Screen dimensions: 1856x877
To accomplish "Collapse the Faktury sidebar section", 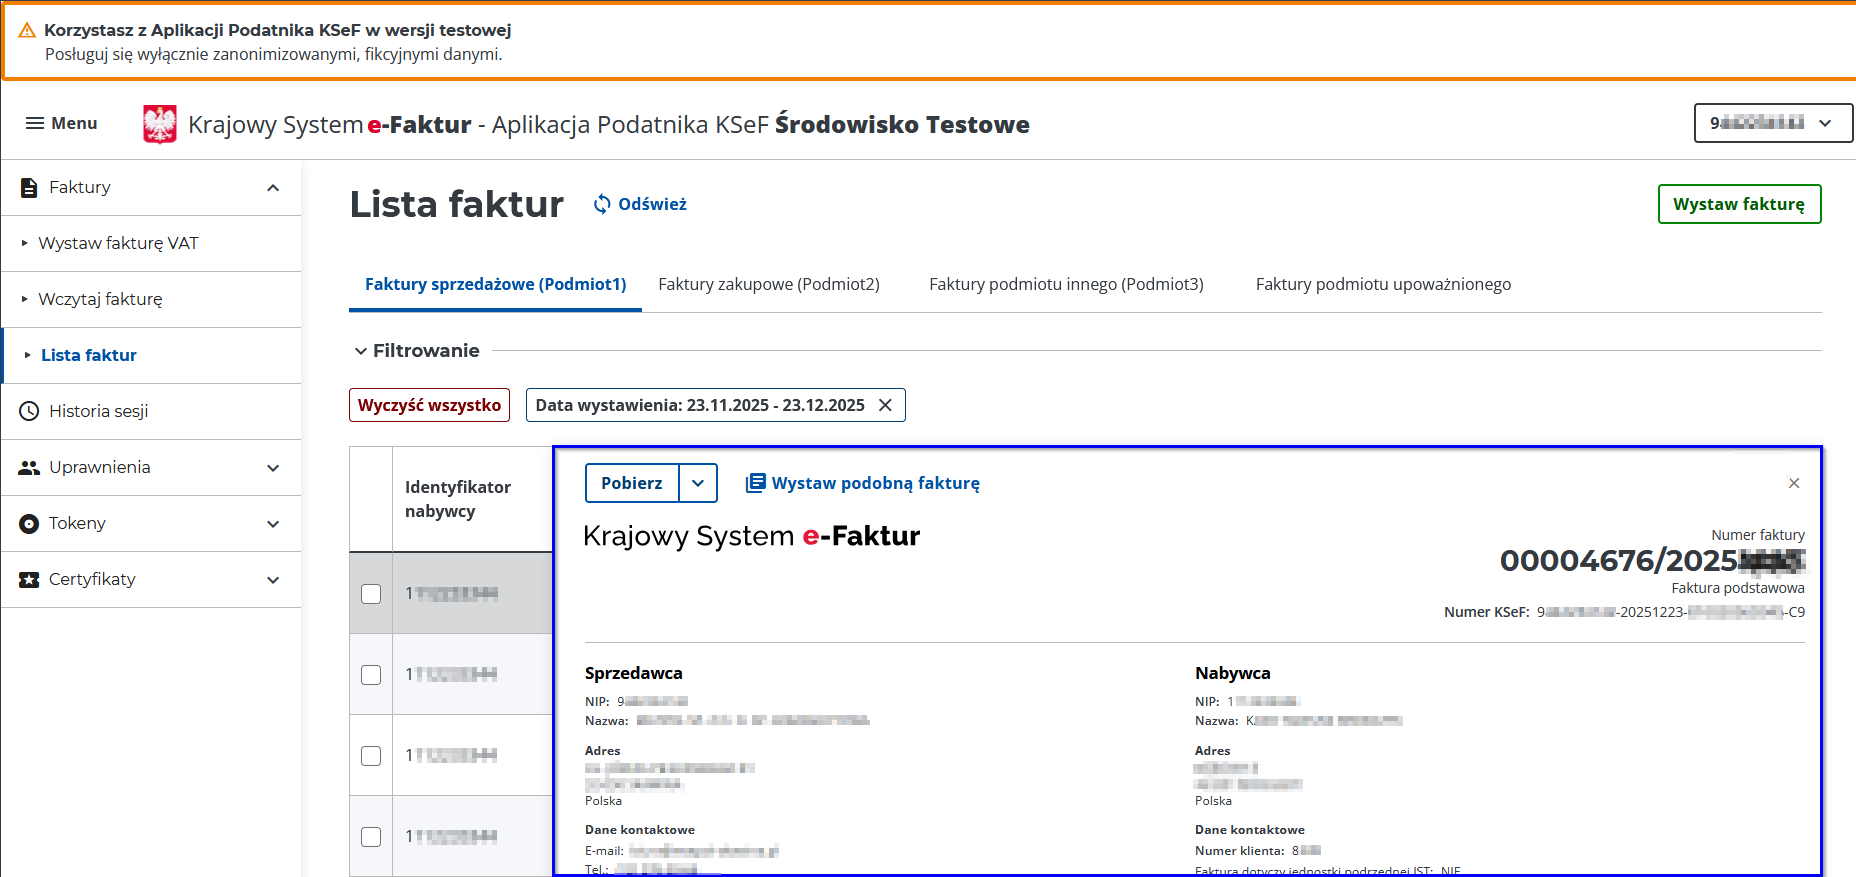I will coord(273,187).
